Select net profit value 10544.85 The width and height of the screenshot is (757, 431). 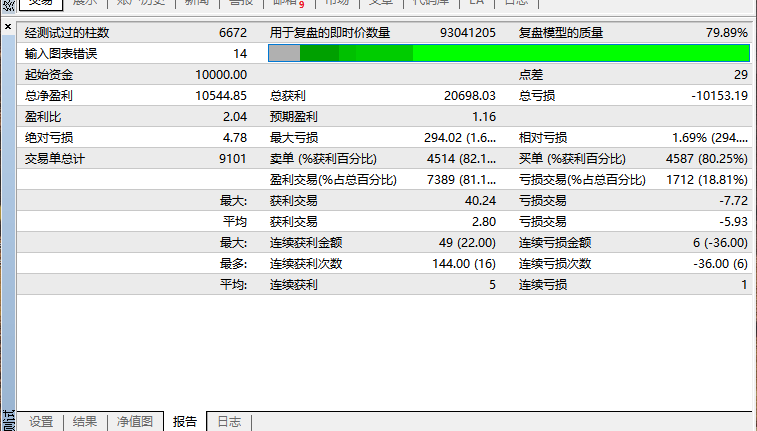221,96
